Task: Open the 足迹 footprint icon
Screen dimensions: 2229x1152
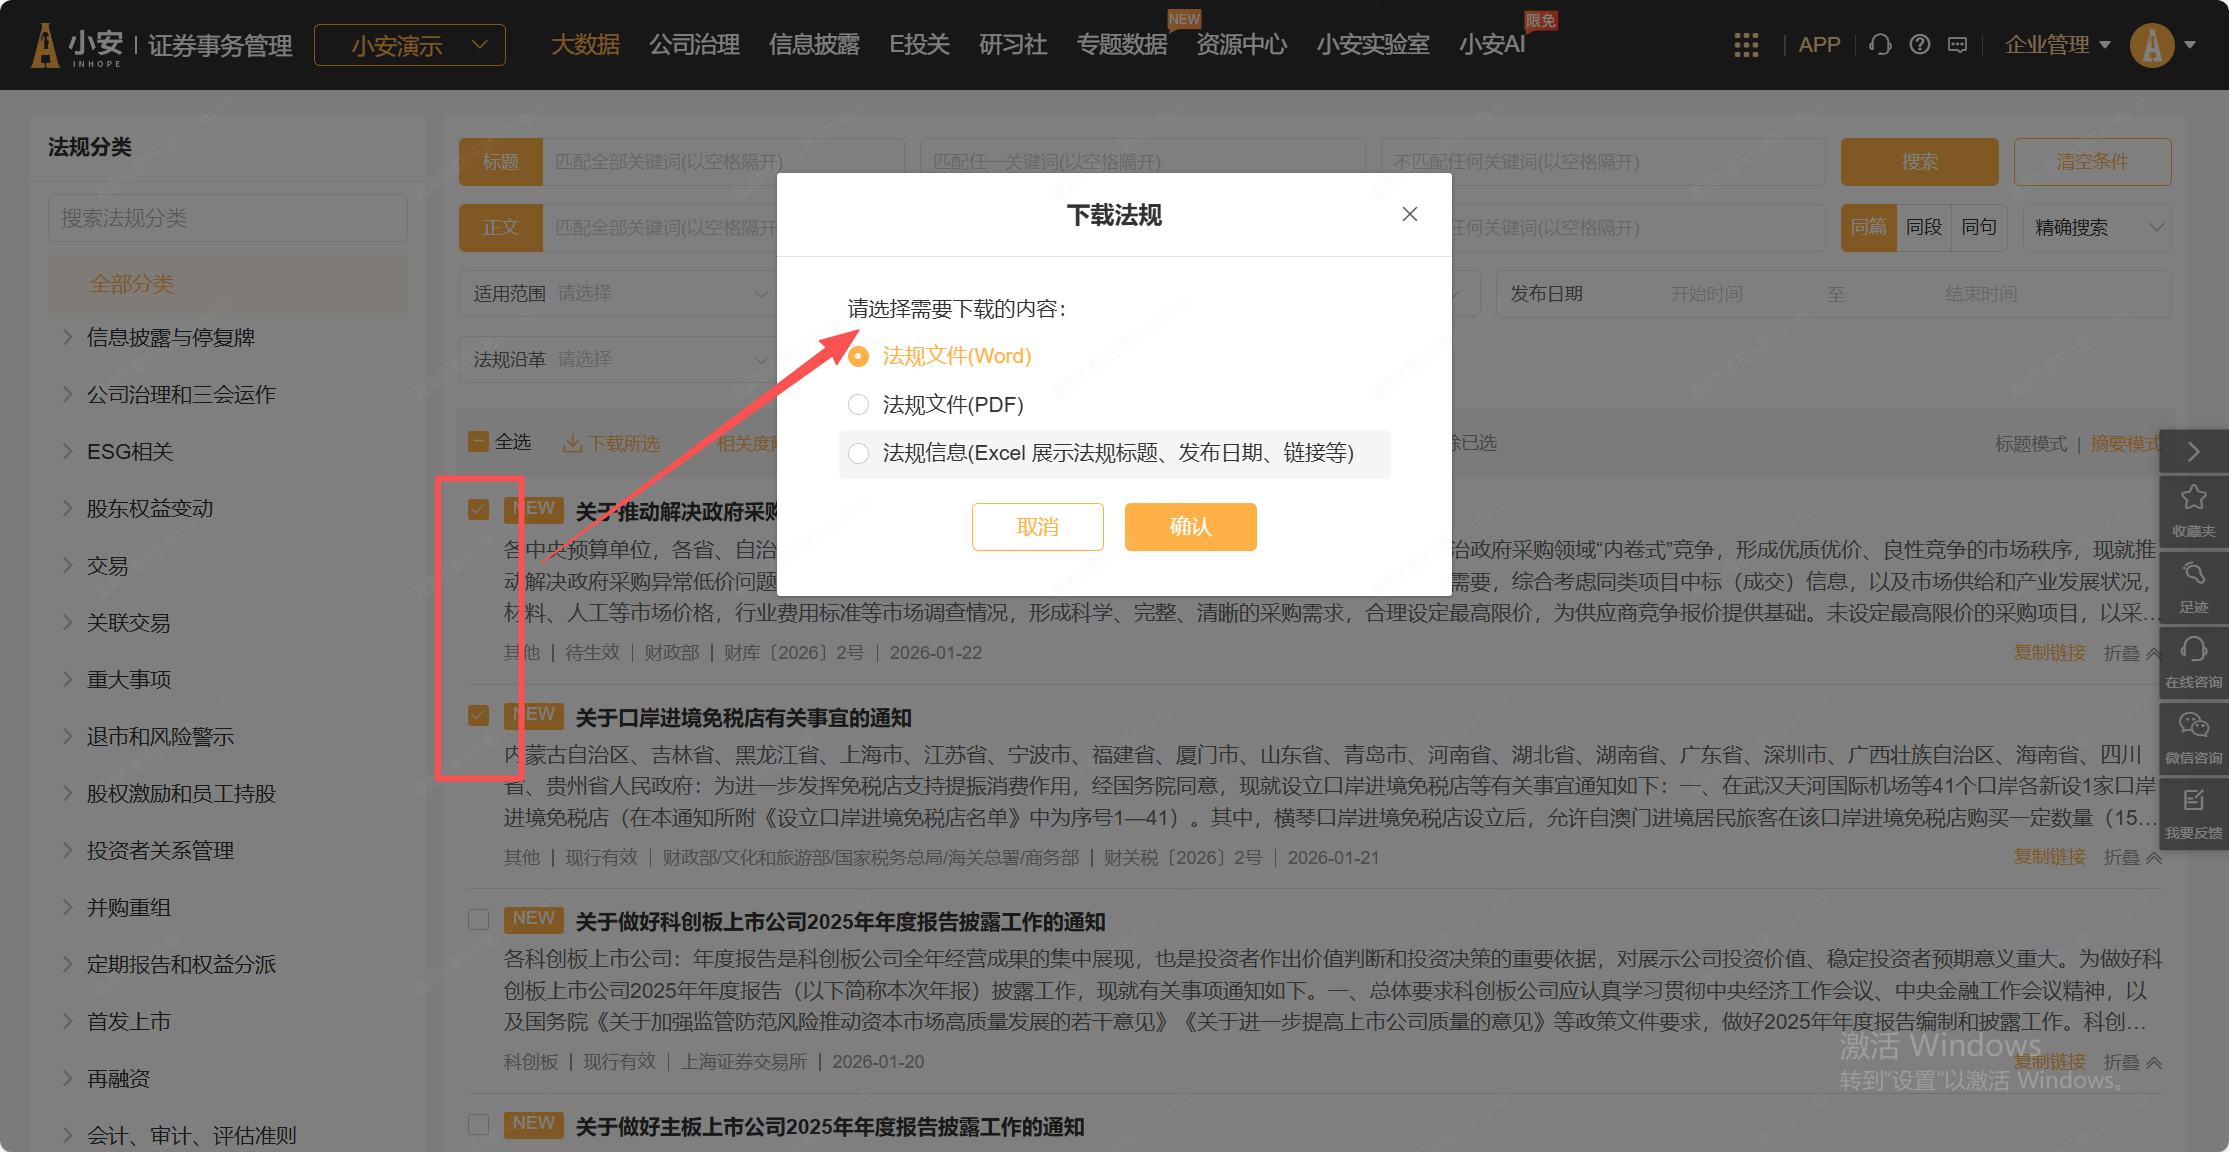Action: (x=2193, y=574)
